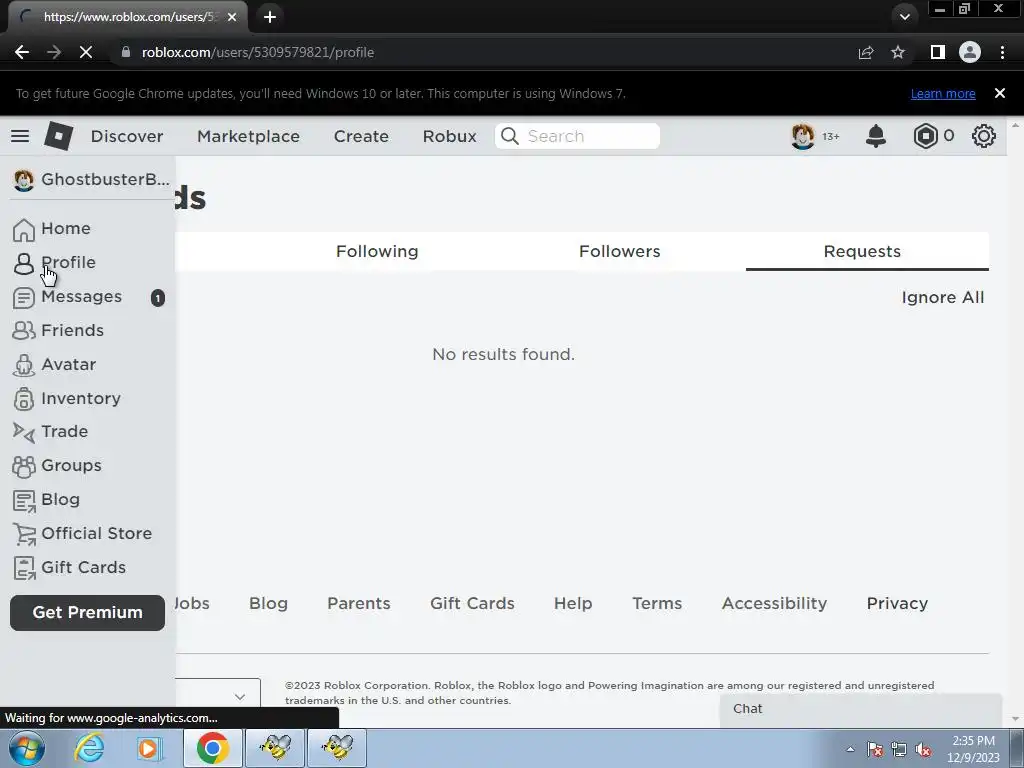
Task: Open the header avatar thumbnail
Action: point(803,136)
